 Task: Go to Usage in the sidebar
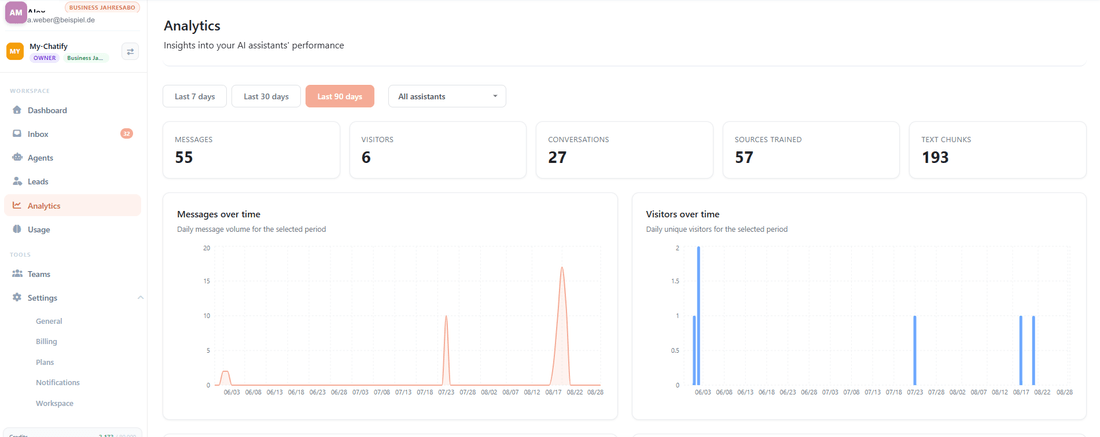(x=72, y=229)
